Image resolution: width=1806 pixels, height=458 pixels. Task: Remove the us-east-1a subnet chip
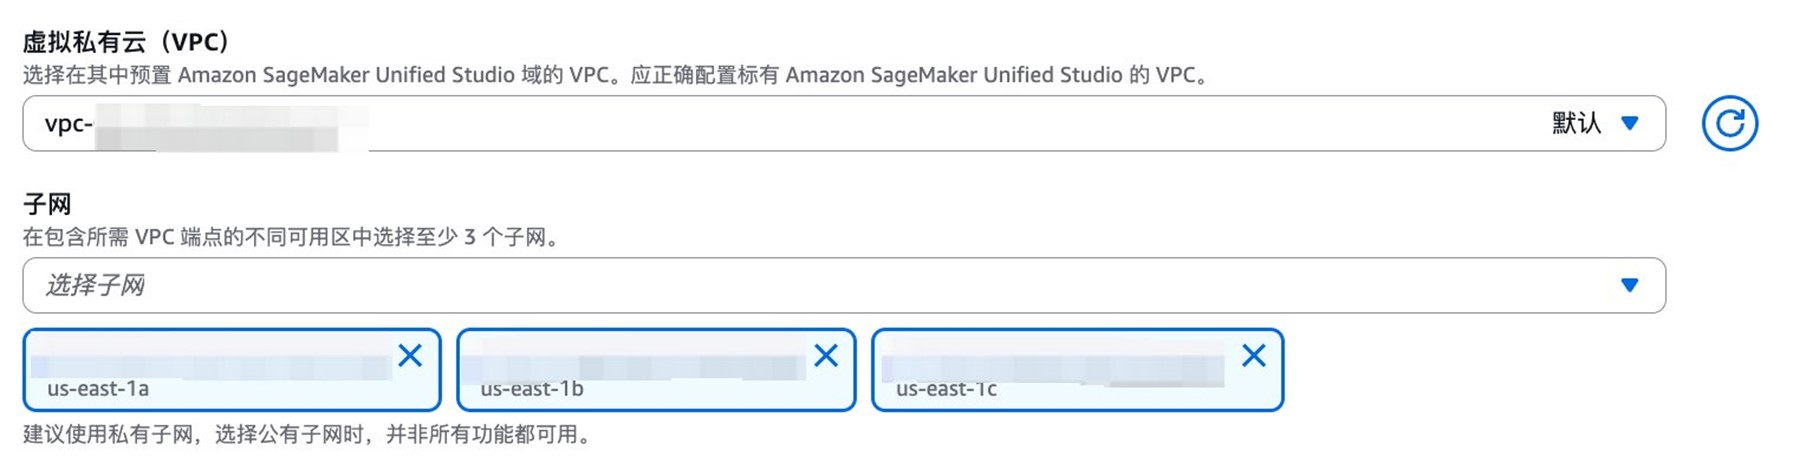point(410,356)
